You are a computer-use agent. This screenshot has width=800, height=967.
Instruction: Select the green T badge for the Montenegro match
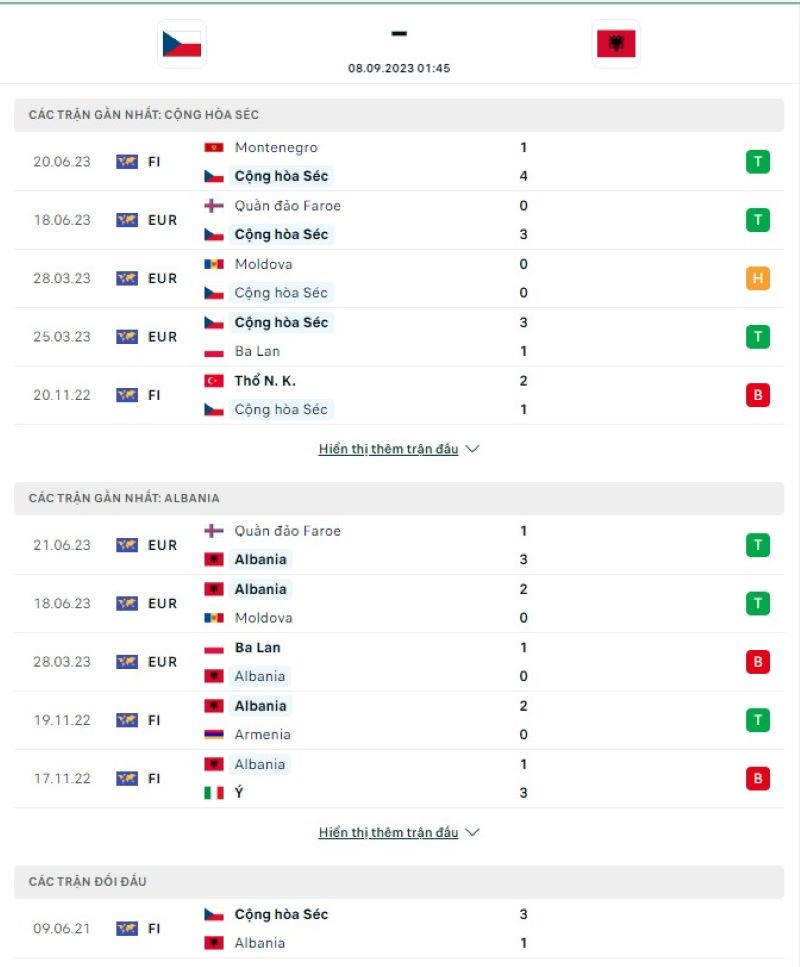(x=758, y=161)
